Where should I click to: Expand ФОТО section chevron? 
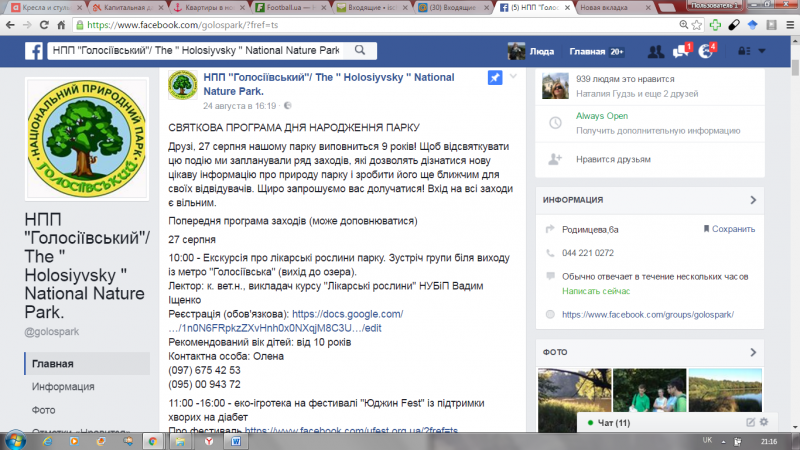[x=753, y=352]
